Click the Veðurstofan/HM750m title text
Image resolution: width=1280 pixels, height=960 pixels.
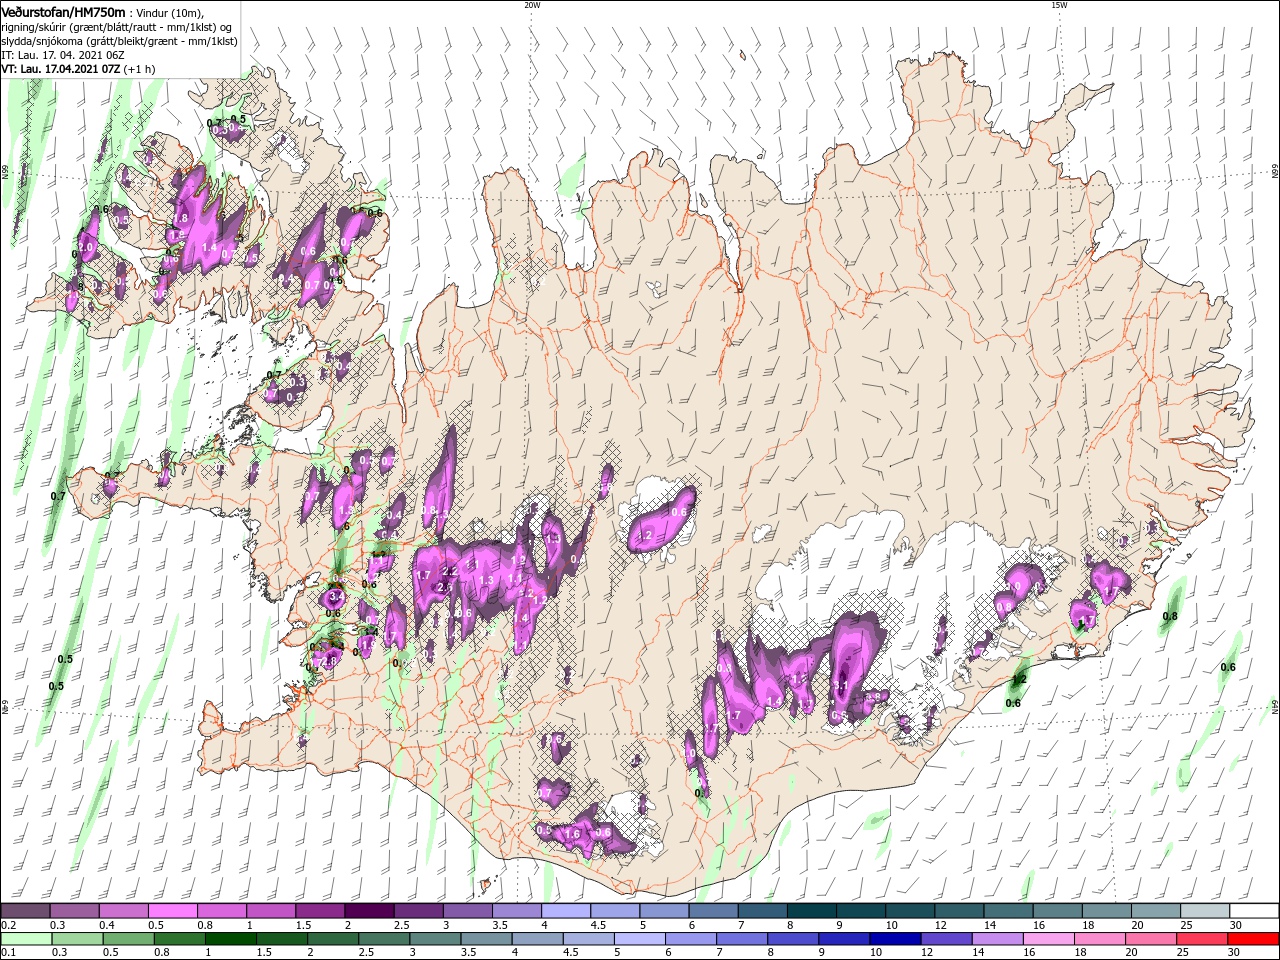(63, 11)
